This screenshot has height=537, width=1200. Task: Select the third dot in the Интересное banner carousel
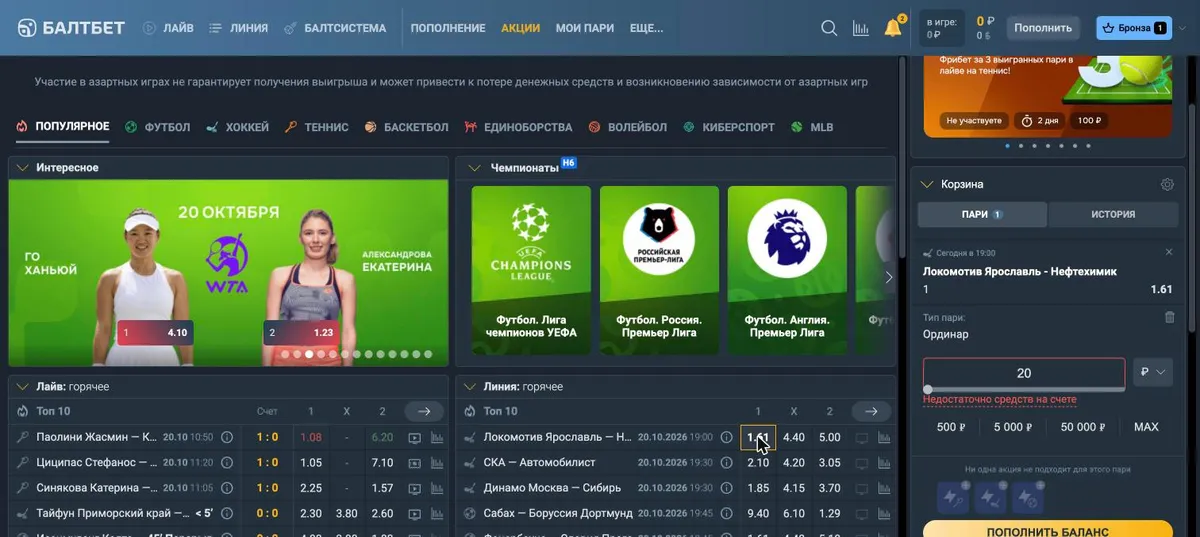pyautogui.click(x=309, y=354)
